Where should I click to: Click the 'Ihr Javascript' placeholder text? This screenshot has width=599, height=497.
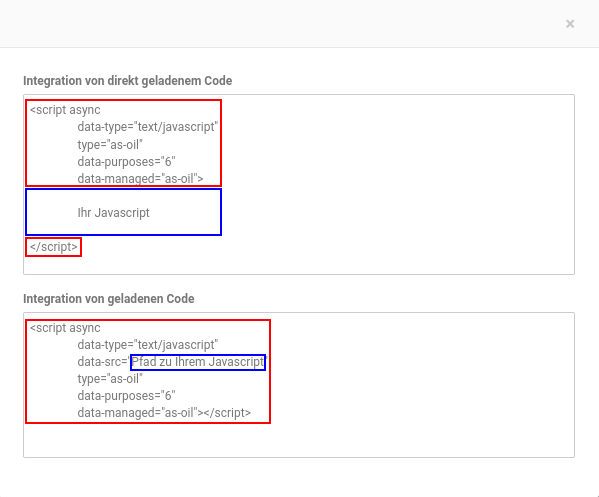(113, 212)
